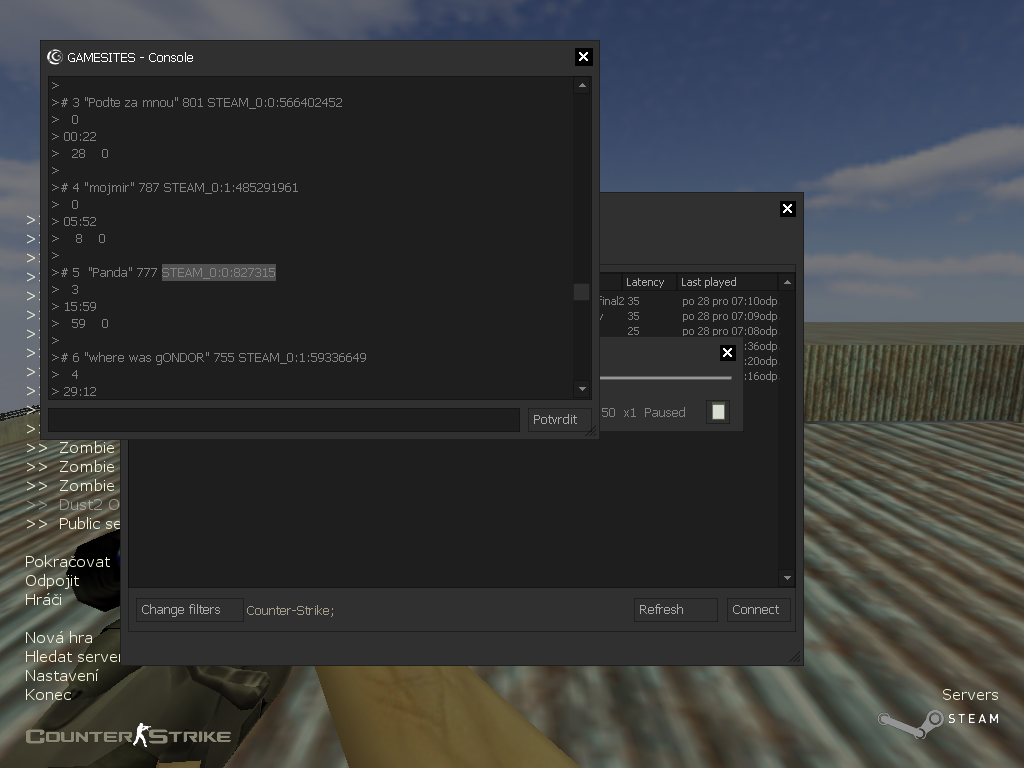Image resolution: width=1024 pixels, height=768 pixels.
Task: Close the small demo player panel
Action: (x=727, y=352)
